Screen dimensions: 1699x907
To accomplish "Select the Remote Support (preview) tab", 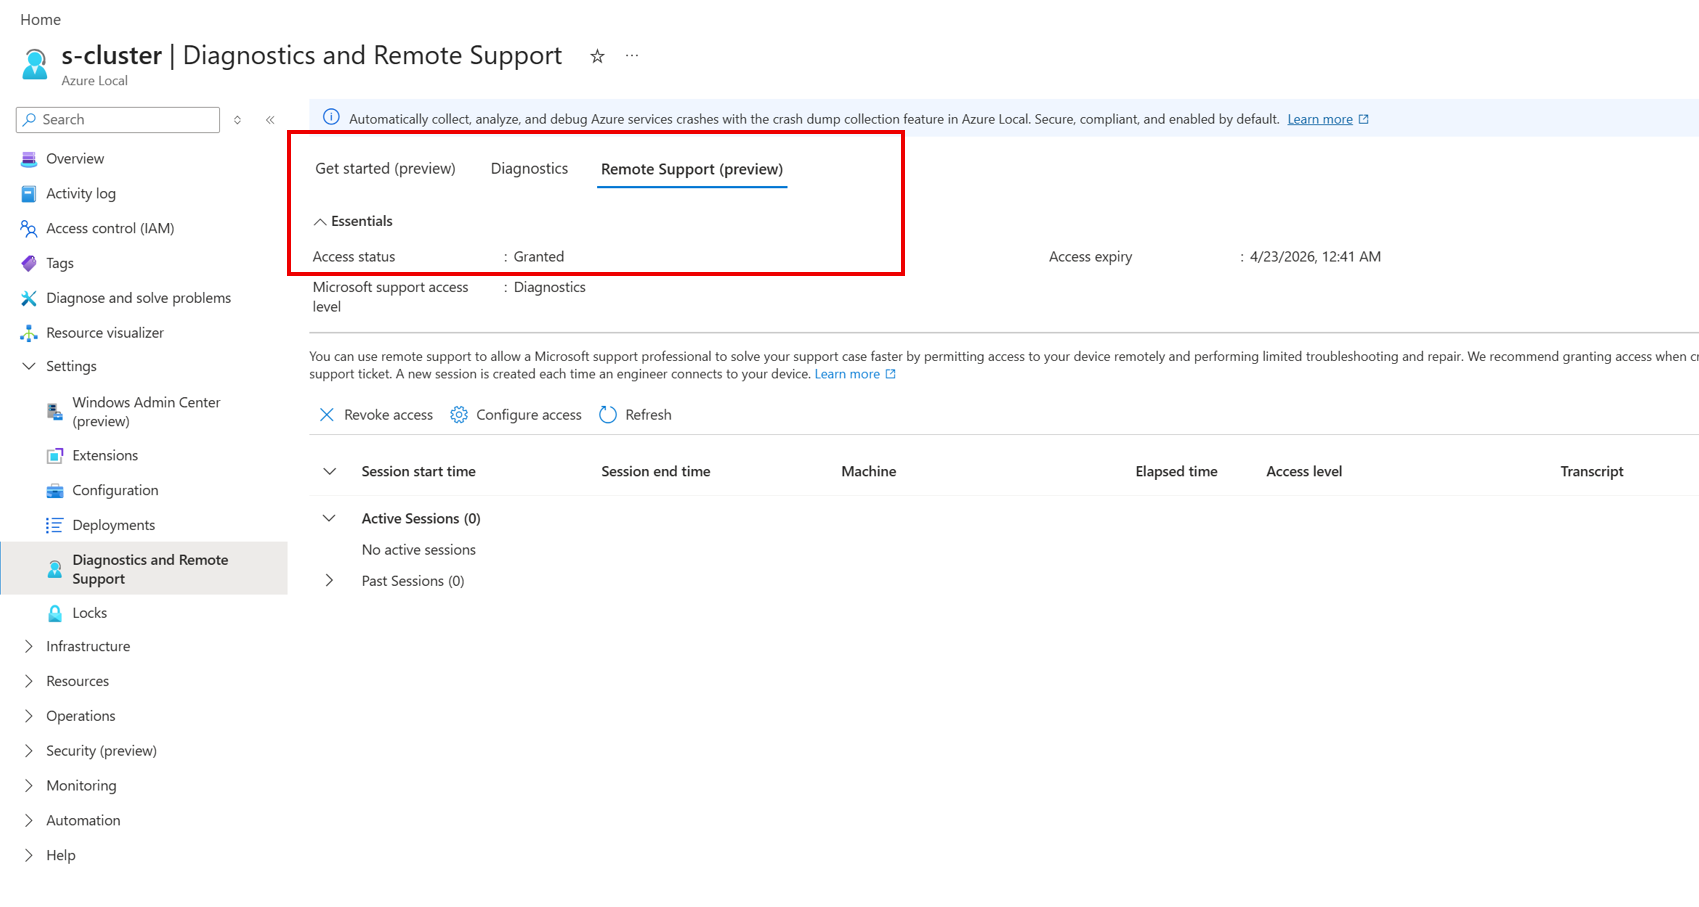I will (x=692, y=170).
